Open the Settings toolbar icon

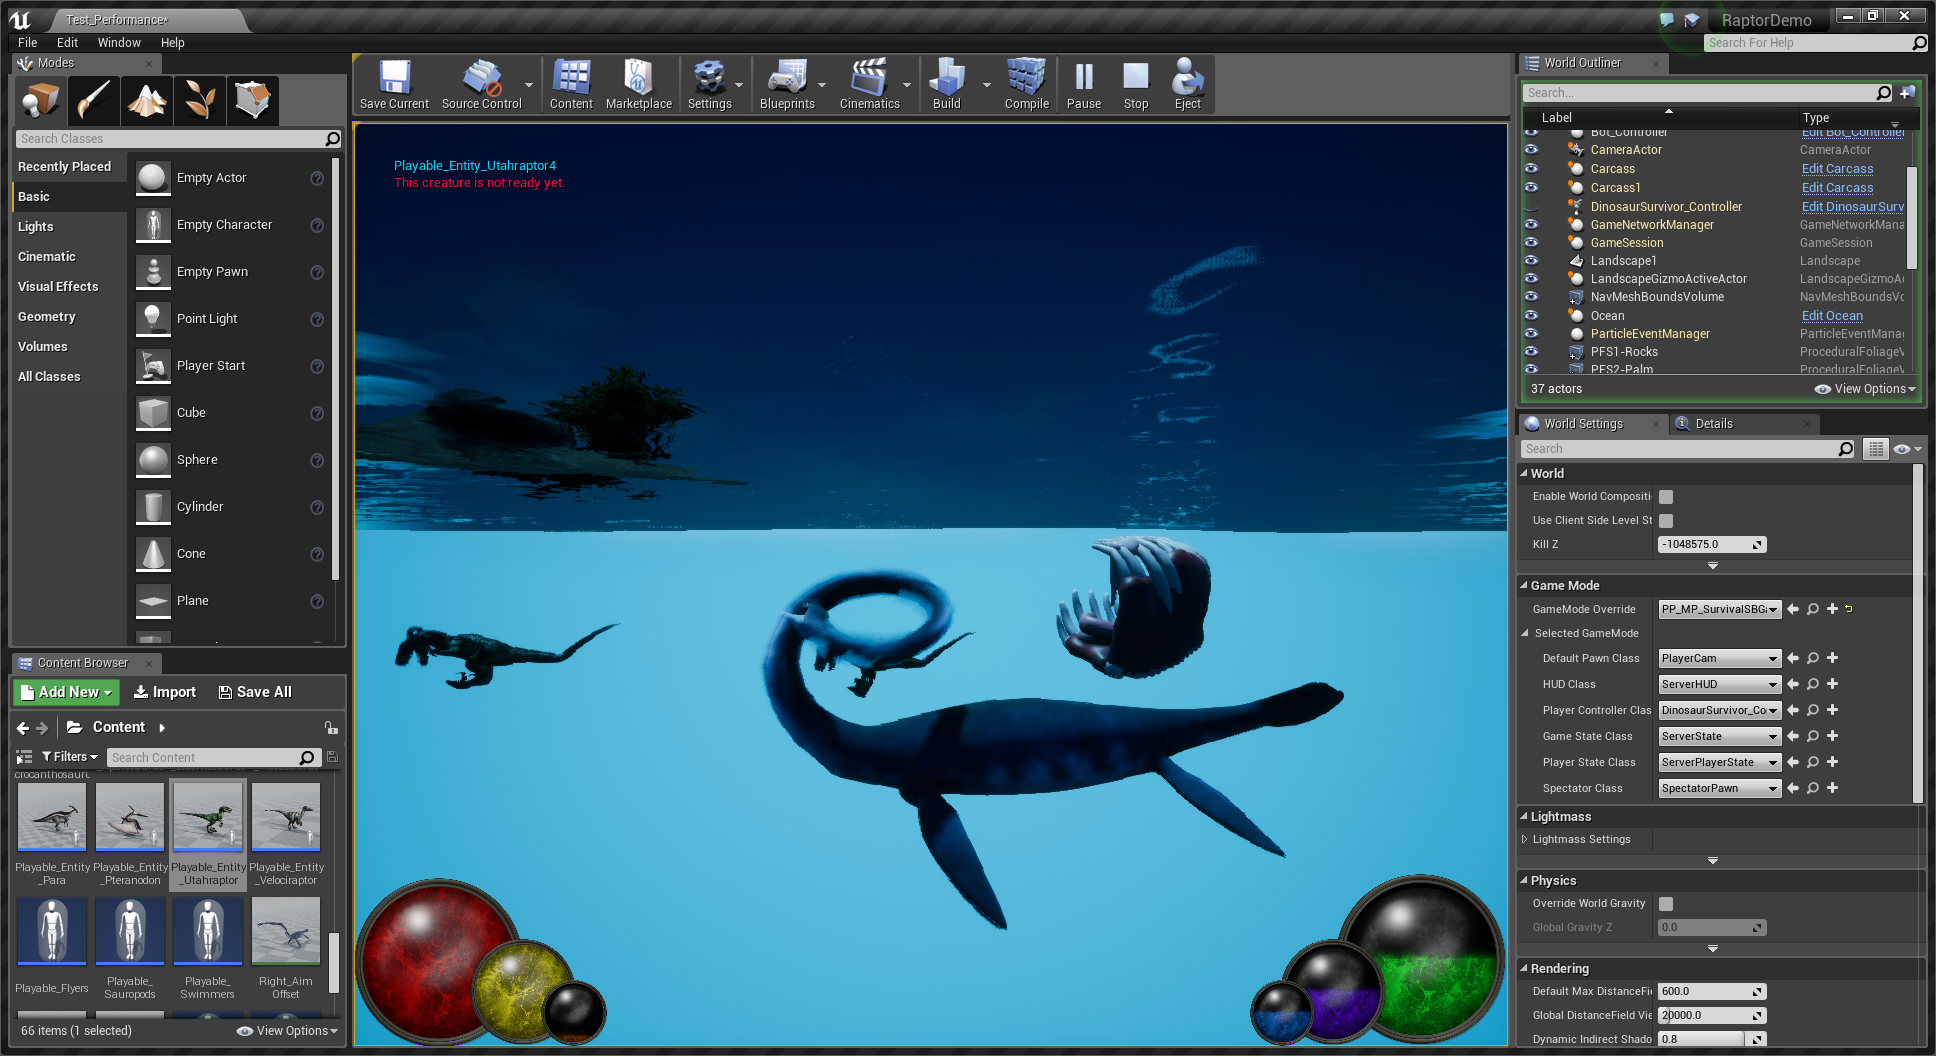tap(709, 84)
